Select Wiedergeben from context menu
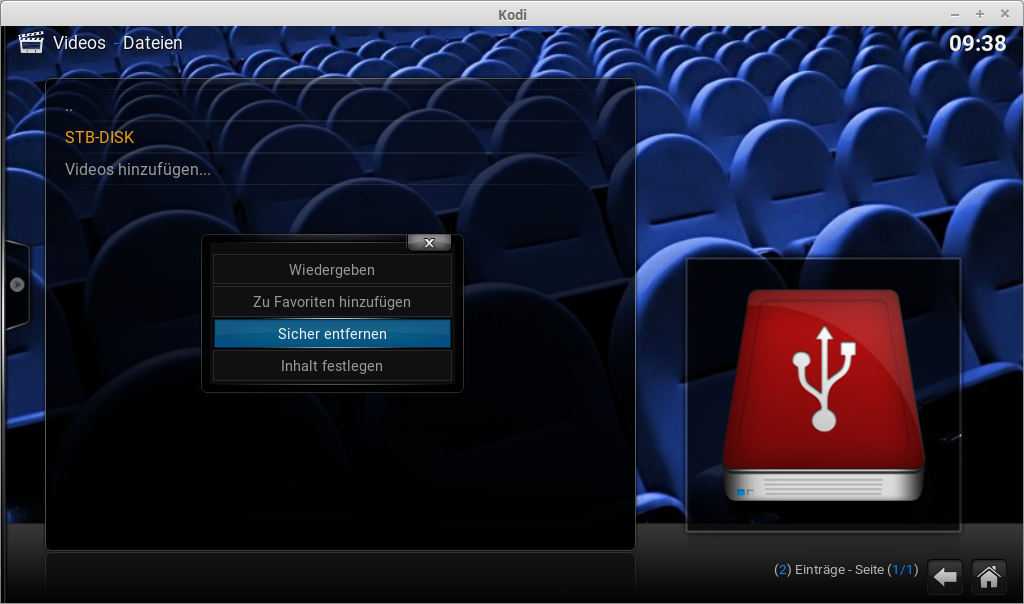This screenshot has width=1024, height=604. 332,270
